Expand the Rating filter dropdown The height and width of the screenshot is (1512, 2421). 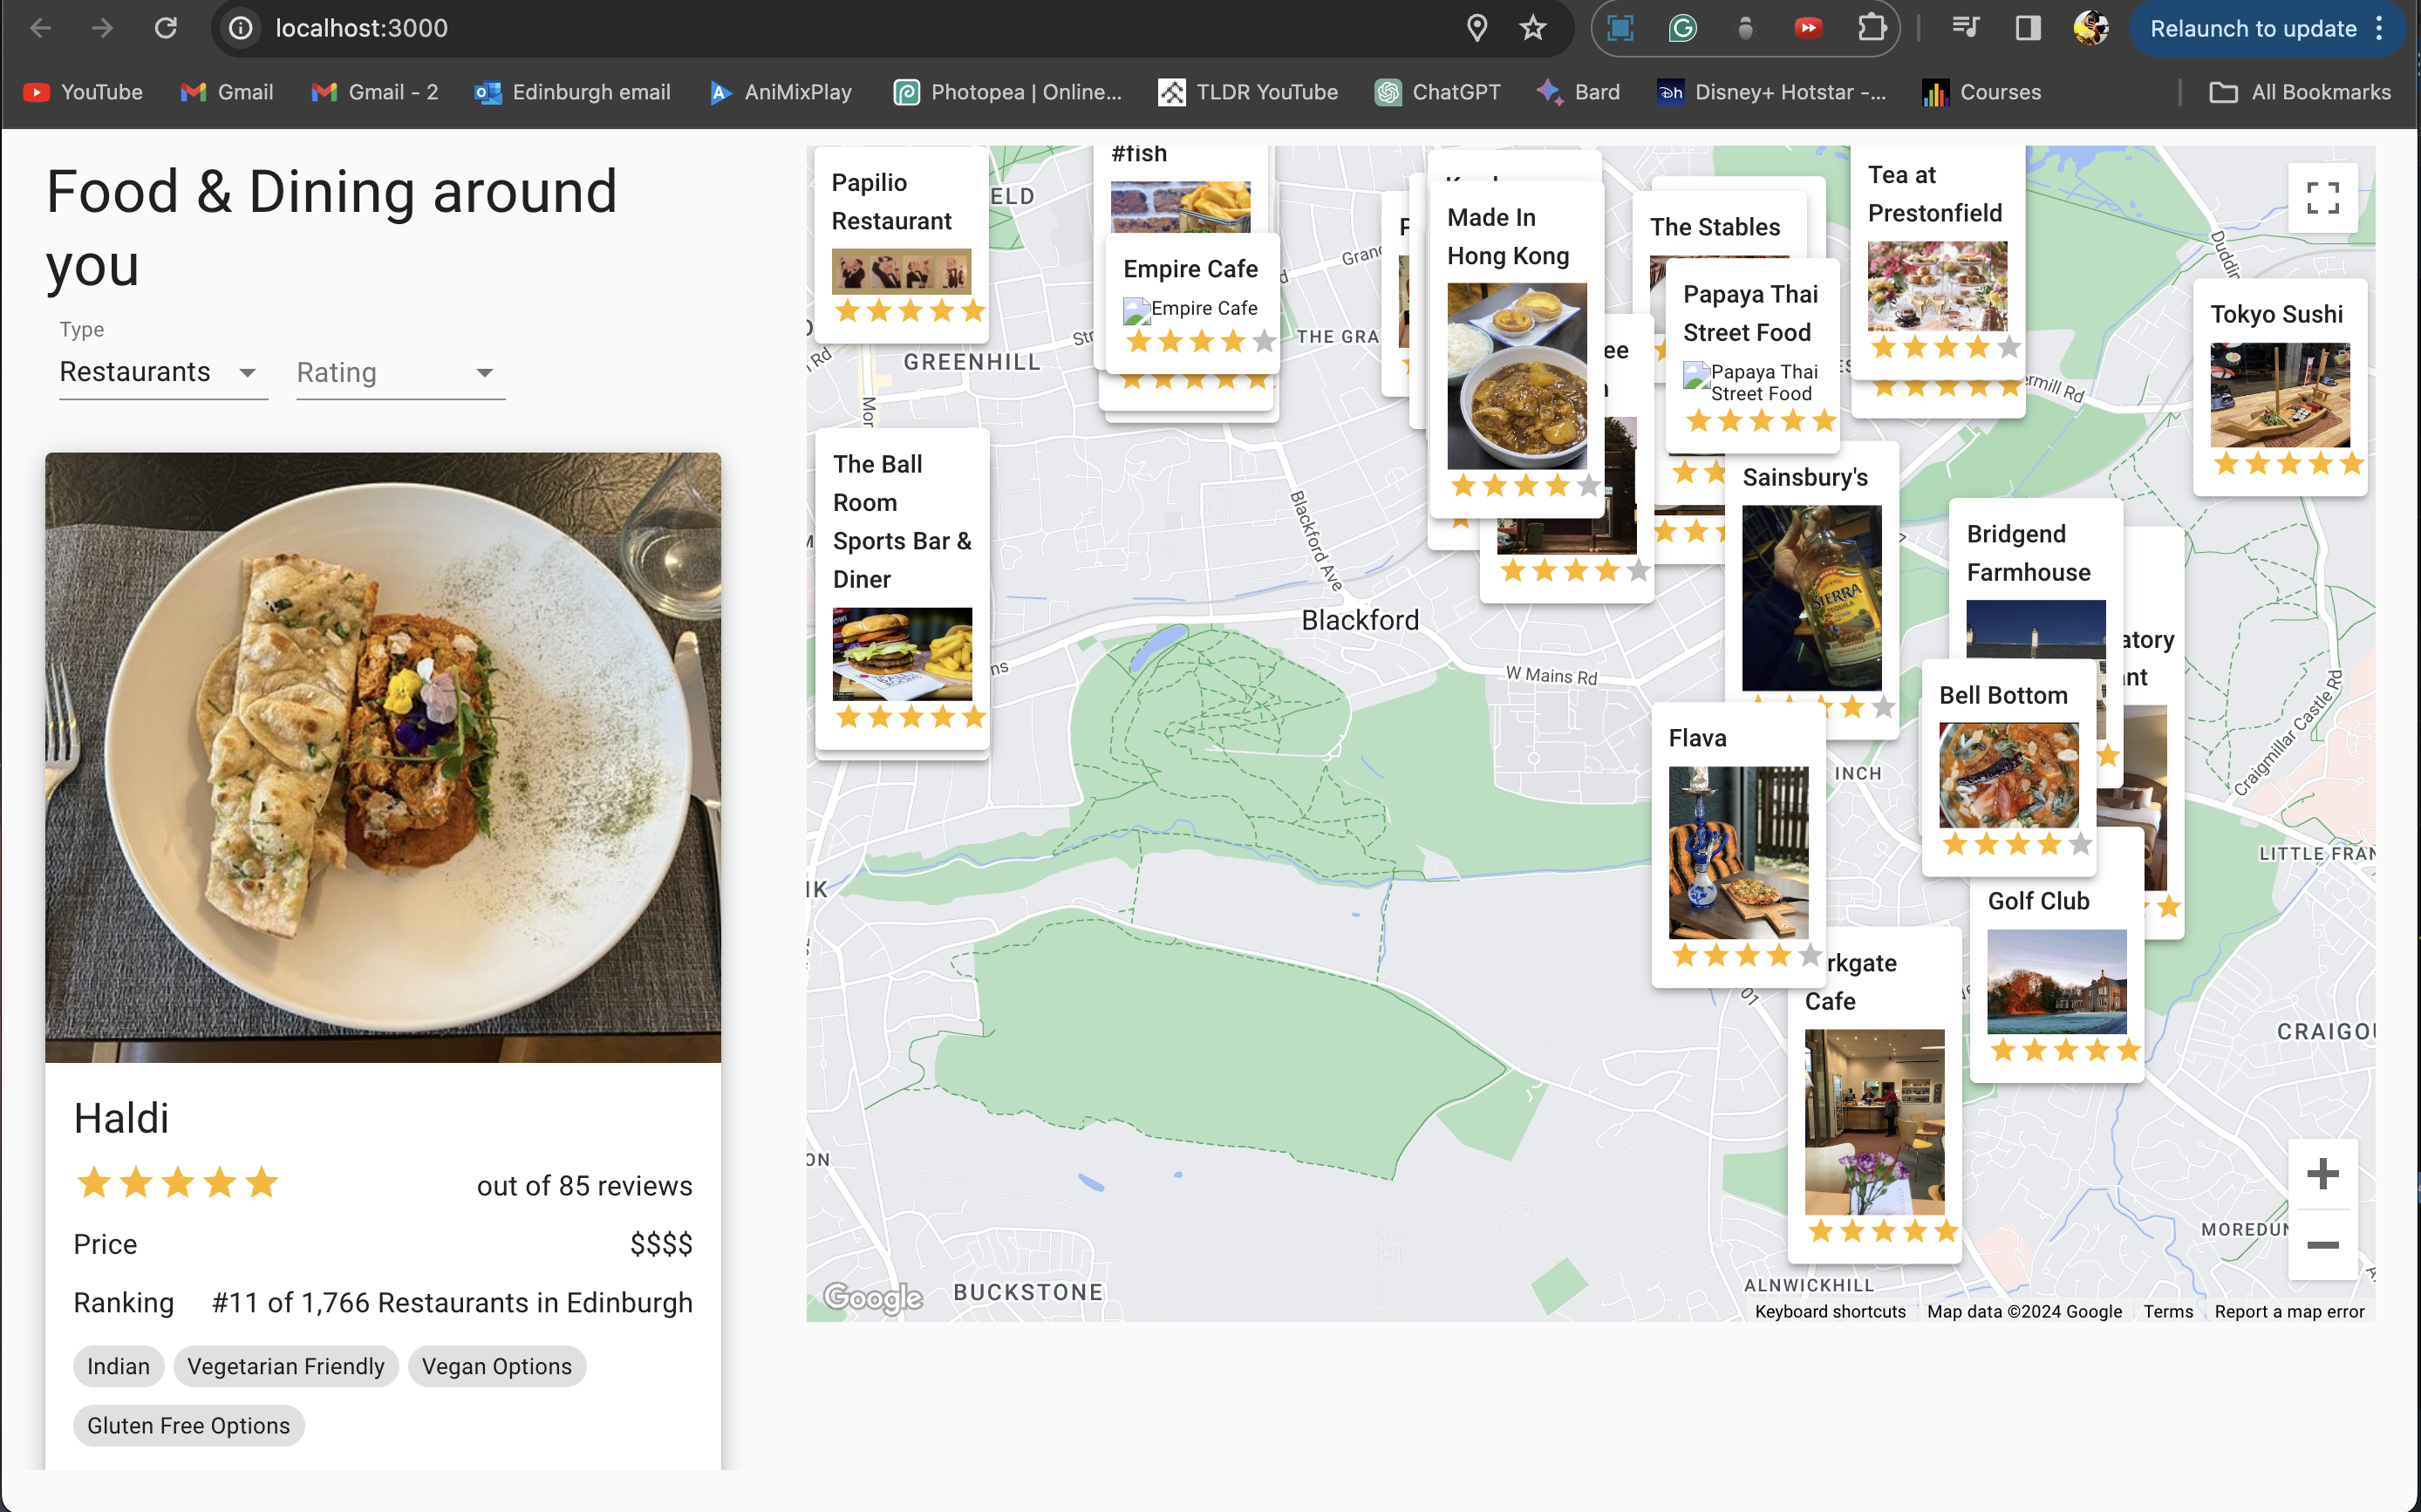pyautogui.click(x=400, y=372)
